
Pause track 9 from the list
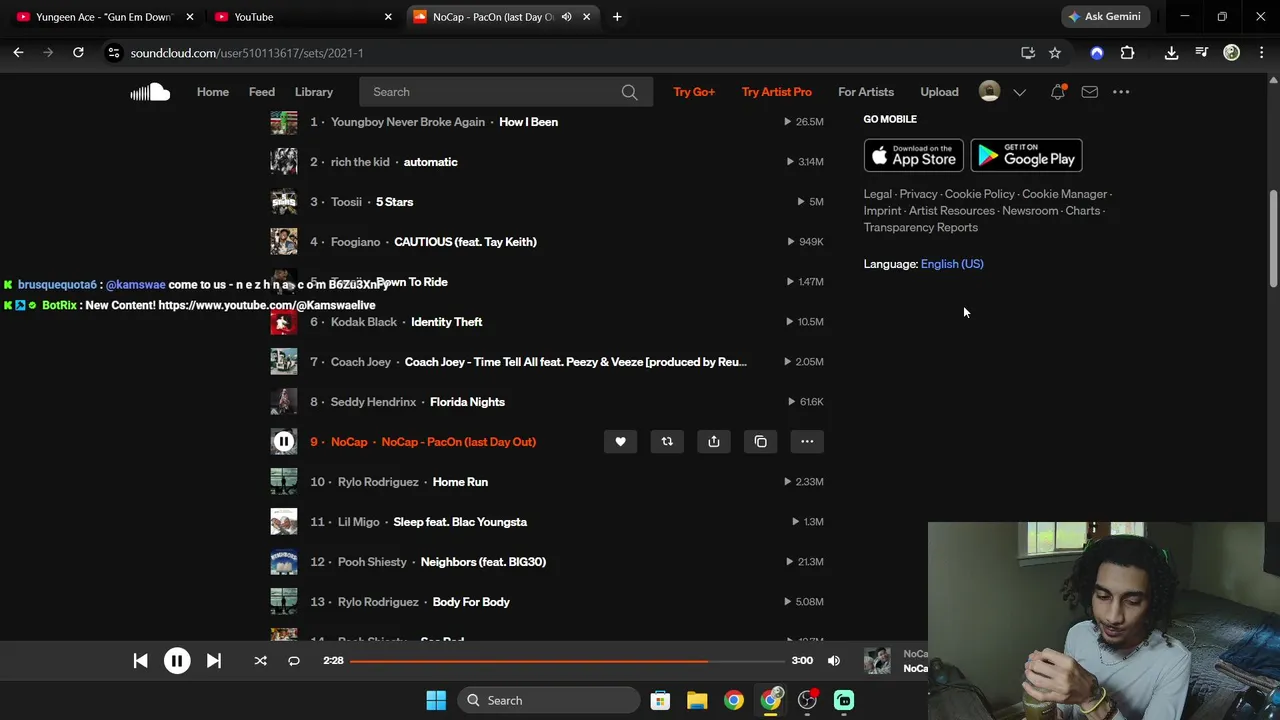pyautogui.click(x=284, y=441)
